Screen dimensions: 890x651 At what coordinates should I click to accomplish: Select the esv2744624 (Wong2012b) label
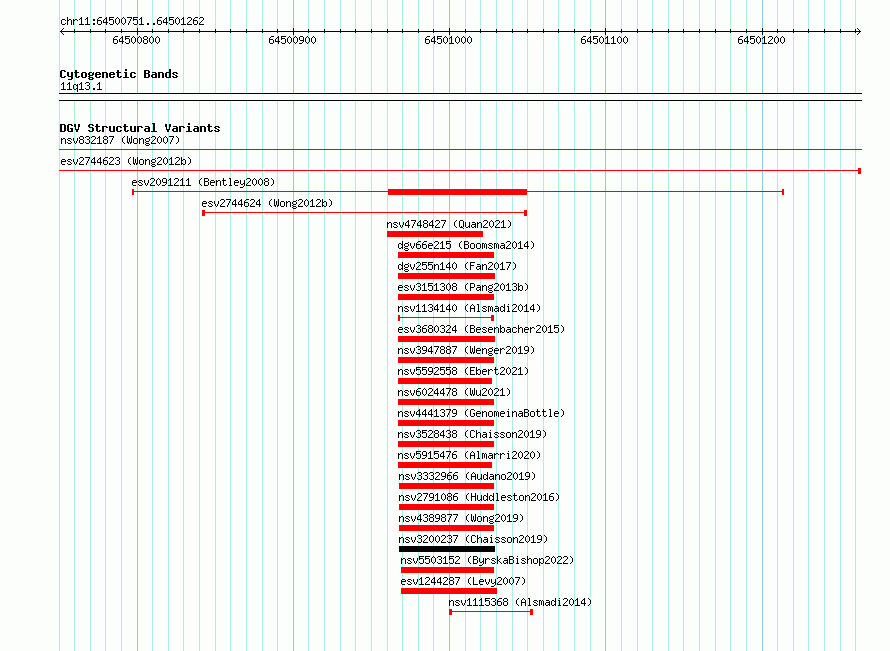(267, 203)
